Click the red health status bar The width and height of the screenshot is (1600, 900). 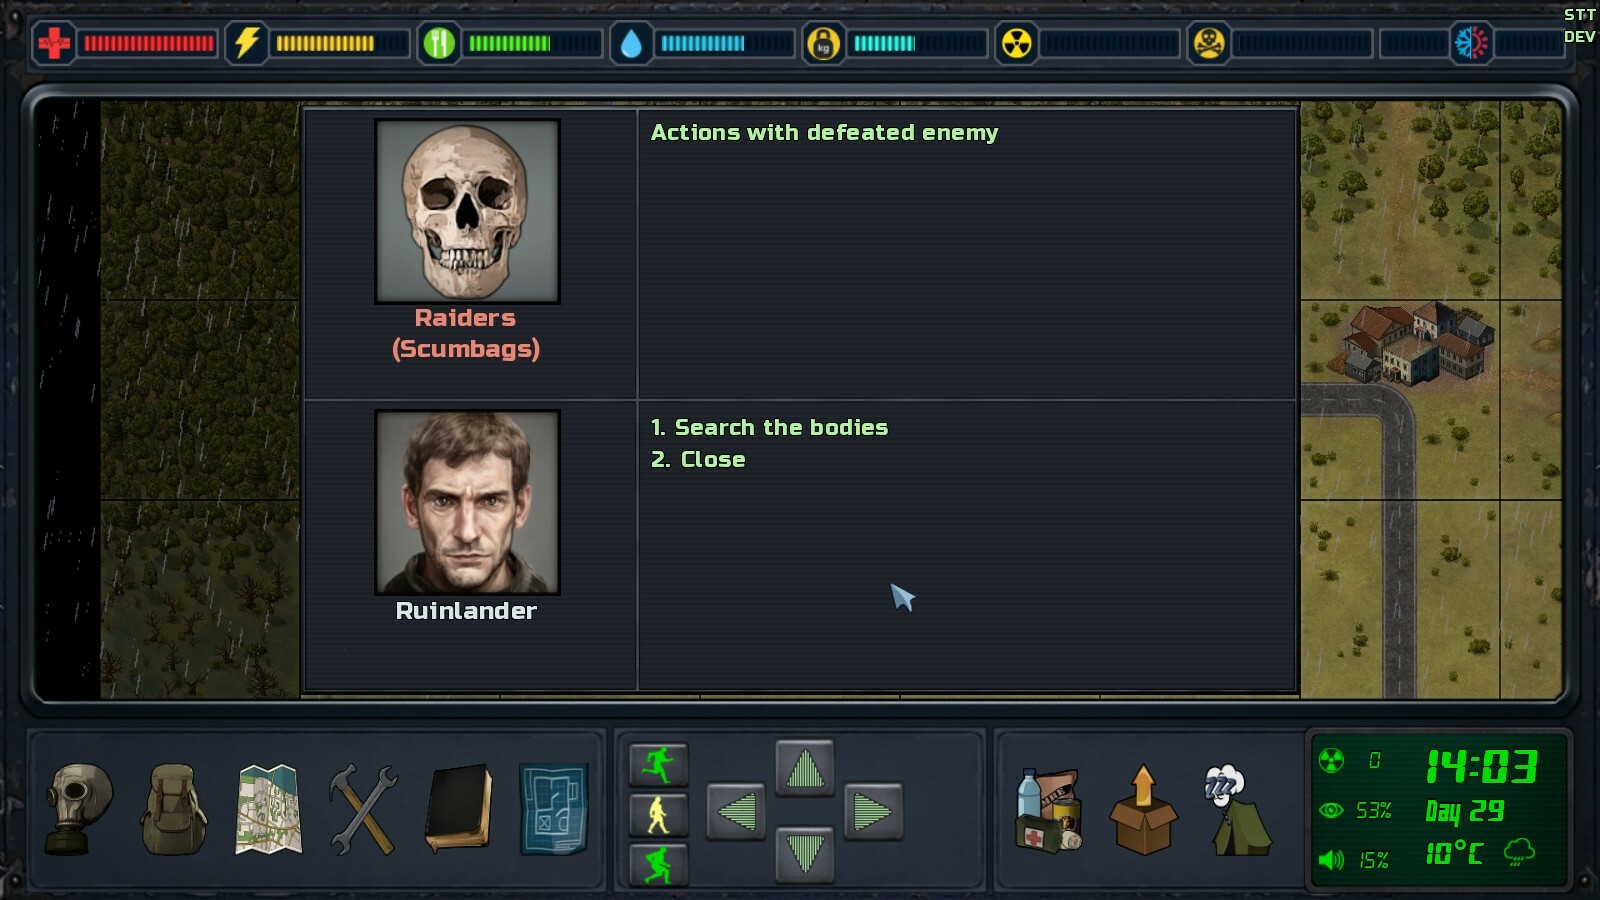pyautogui.click(x=148, y=43)
